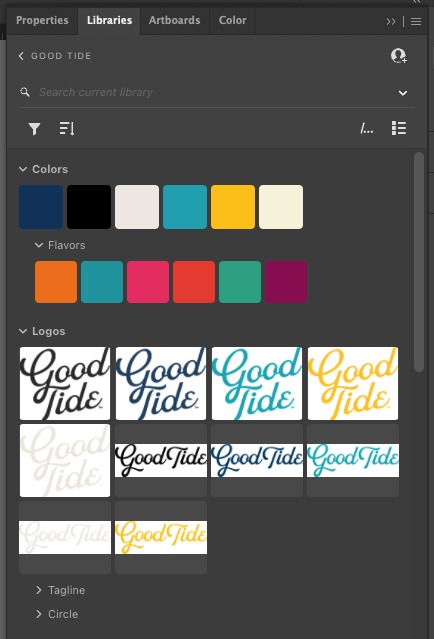This screenshot has width=434, height=639.
Task: Expand the Circle subgroup
Action: [39, 614]
